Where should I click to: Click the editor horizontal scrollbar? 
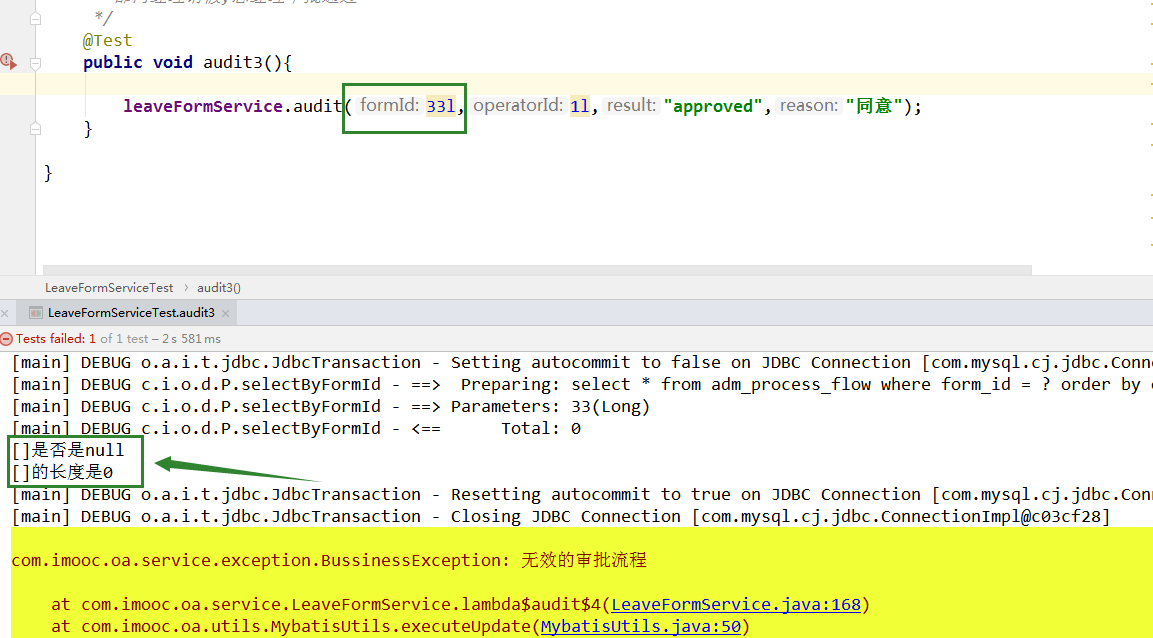537,270
